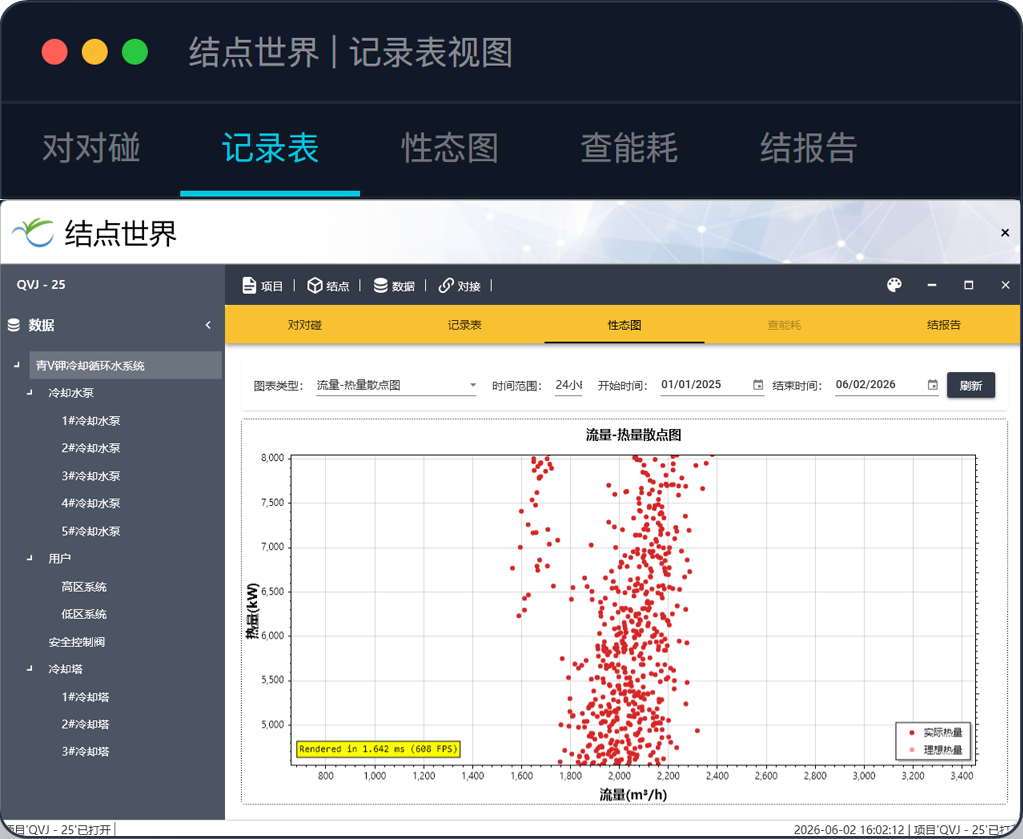Select 4#冷却水泵 in the tree
1023x839 pixels.
pyautogui.click(x=91, y=504)
